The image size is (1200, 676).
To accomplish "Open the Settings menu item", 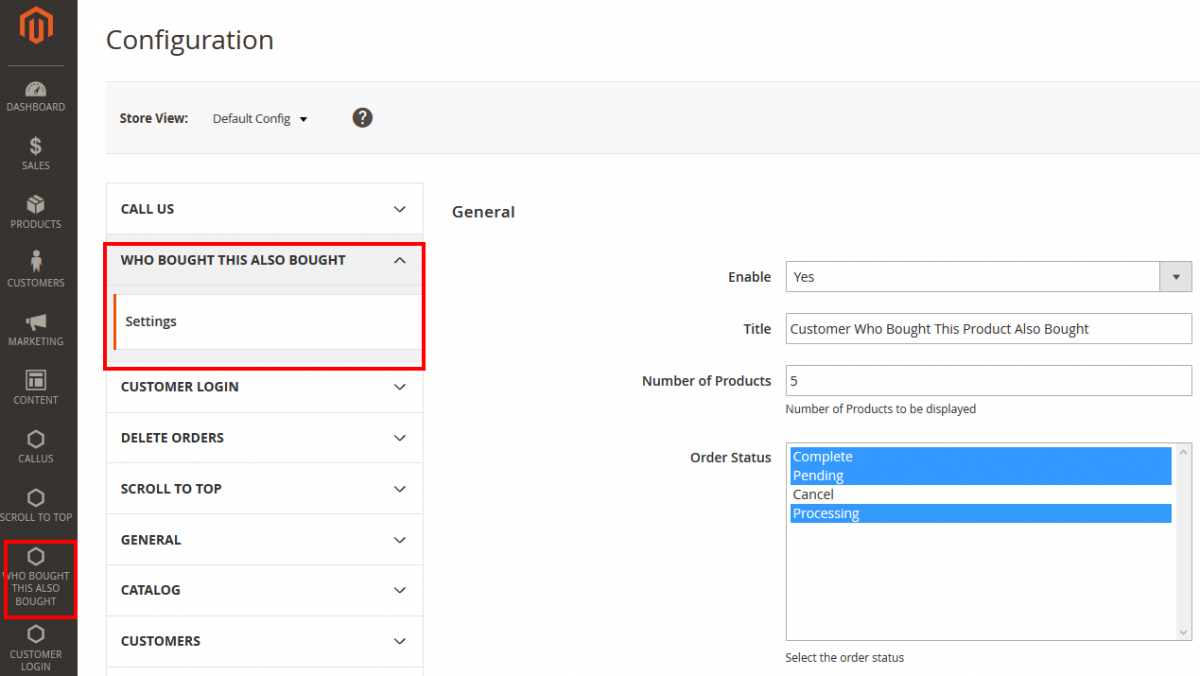I will click(x=151, y=321).
